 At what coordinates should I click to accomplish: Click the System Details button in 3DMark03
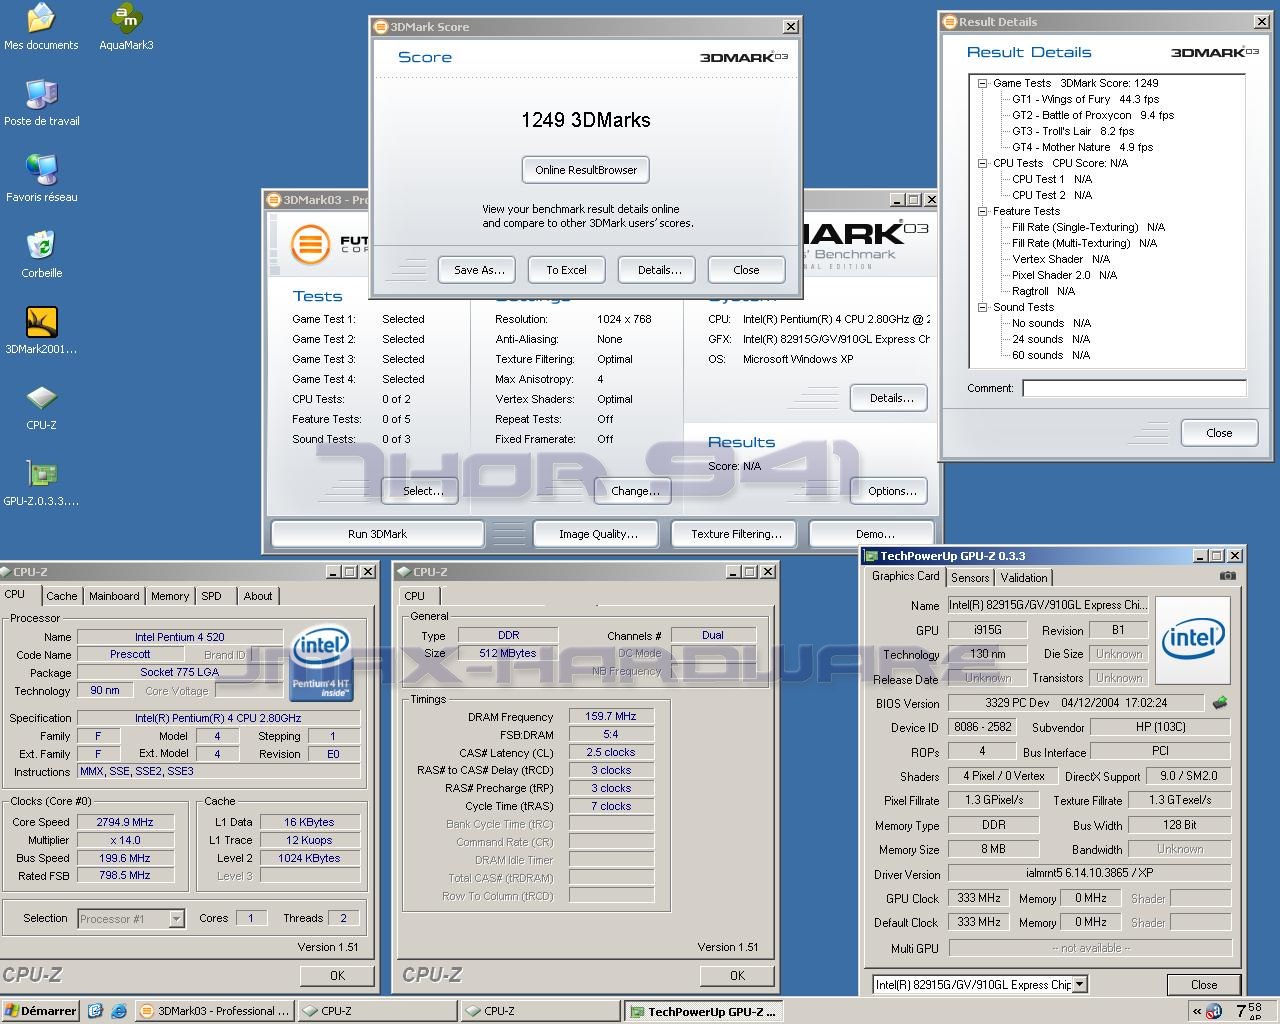coord(891,398)
